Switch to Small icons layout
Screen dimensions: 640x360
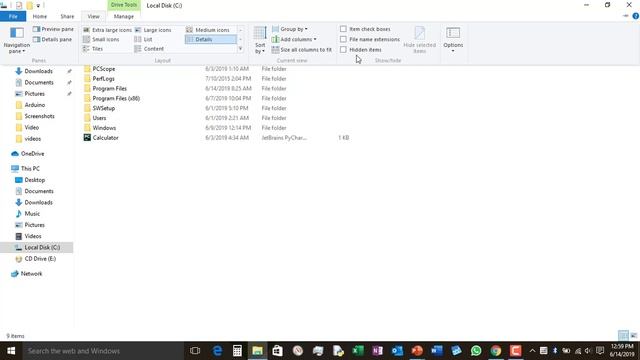coord(101,40)
